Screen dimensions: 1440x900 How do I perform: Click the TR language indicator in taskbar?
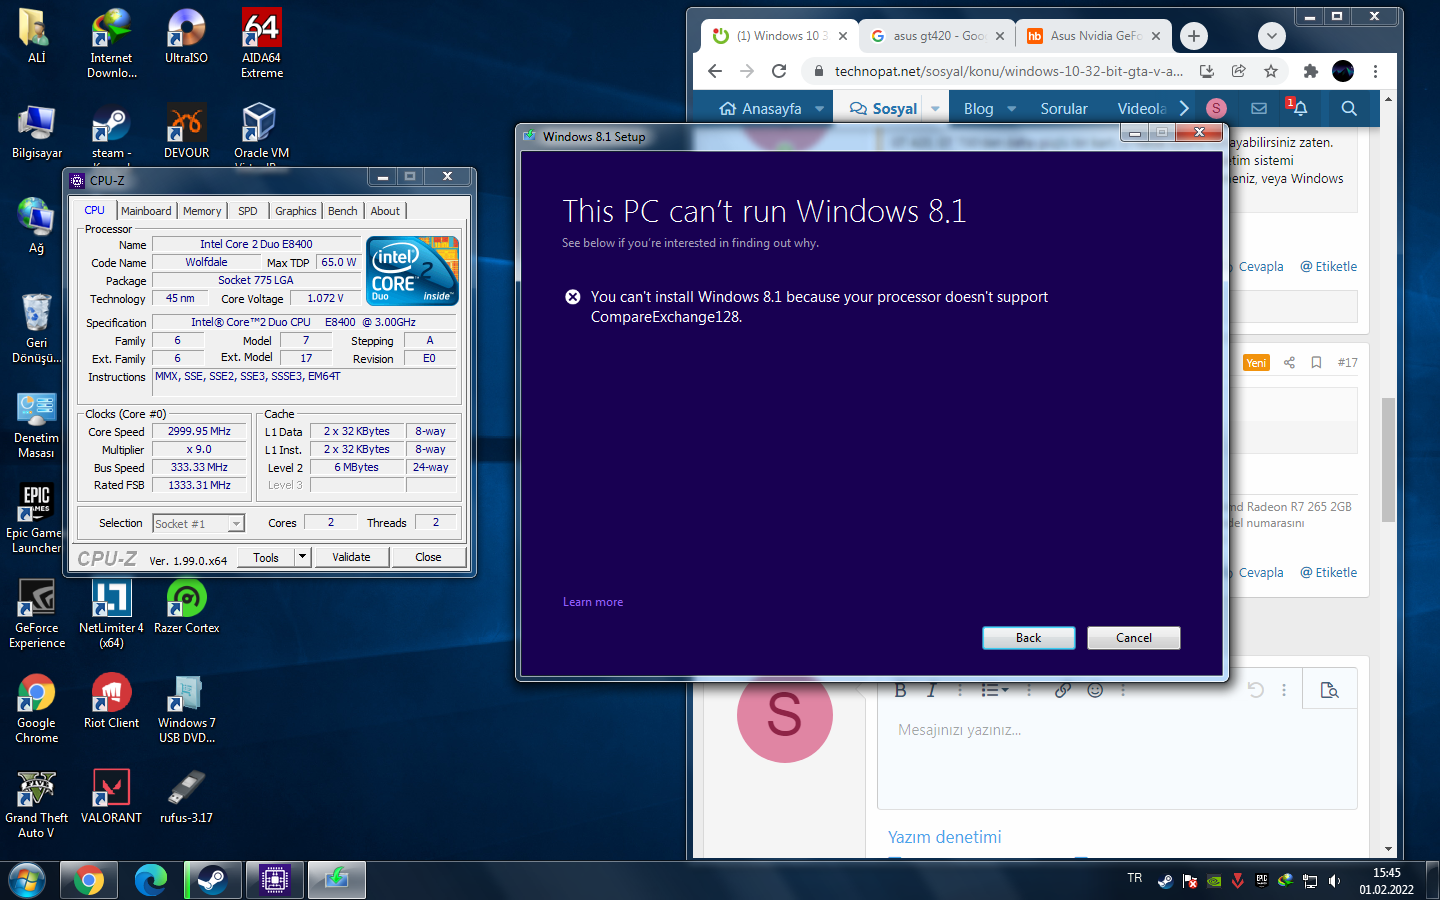[x=1135, y=878]
